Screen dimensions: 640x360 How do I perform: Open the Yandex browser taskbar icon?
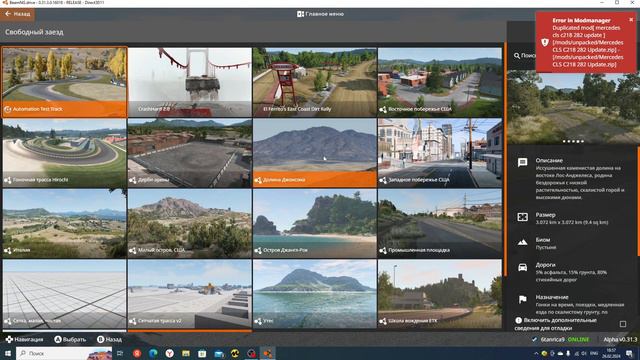[x=169, y=353]
